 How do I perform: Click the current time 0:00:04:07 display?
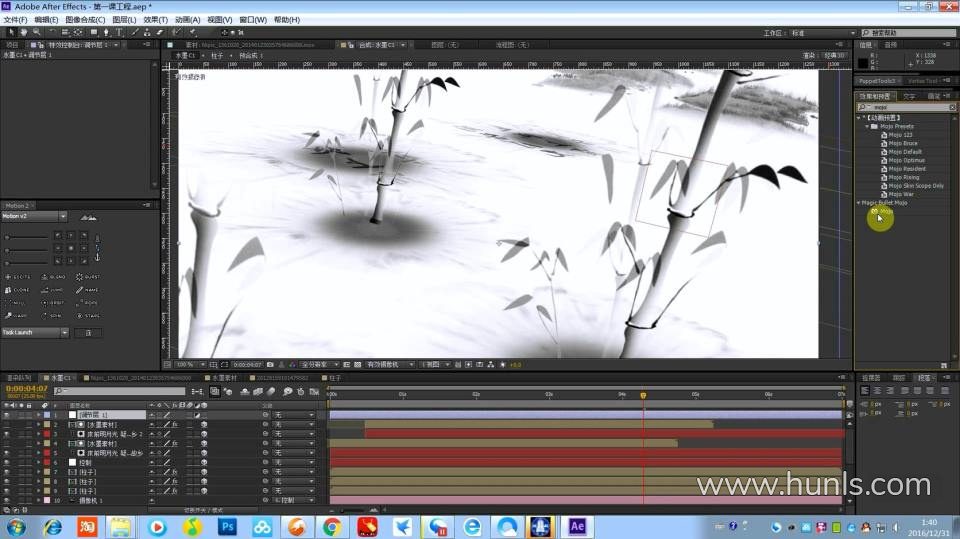pyautogui.click(x=26, y=389)
